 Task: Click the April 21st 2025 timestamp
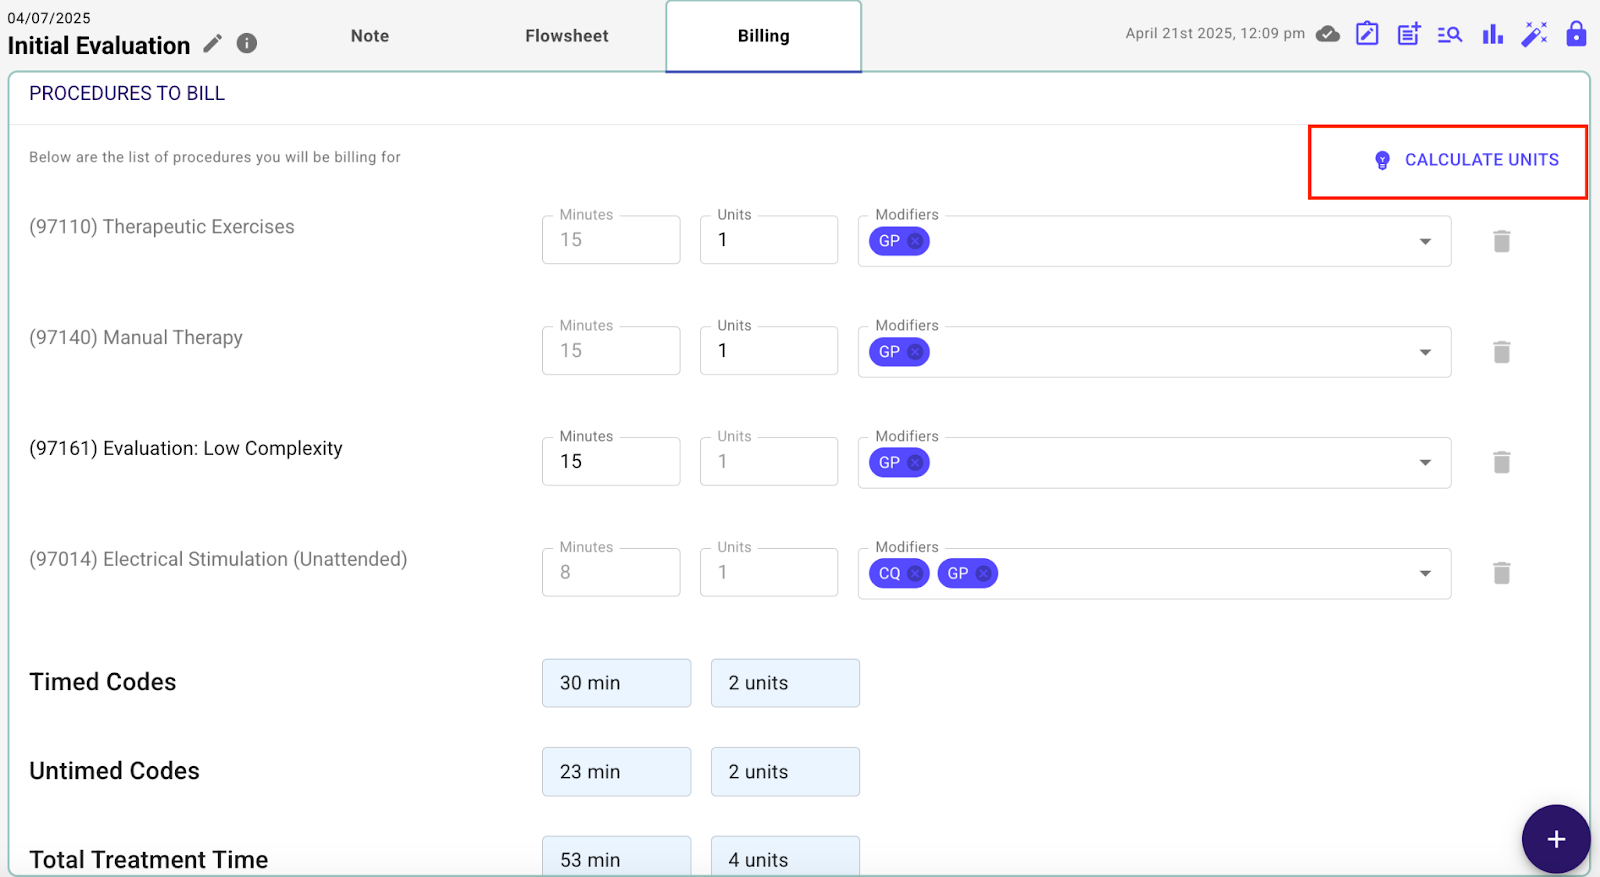(1215, 33)
